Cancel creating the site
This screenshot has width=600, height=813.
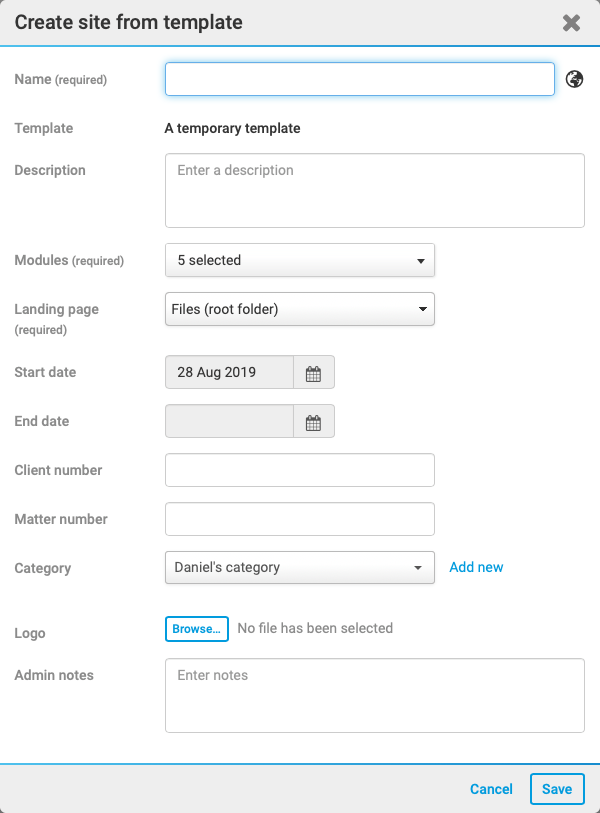click(491, 789)
